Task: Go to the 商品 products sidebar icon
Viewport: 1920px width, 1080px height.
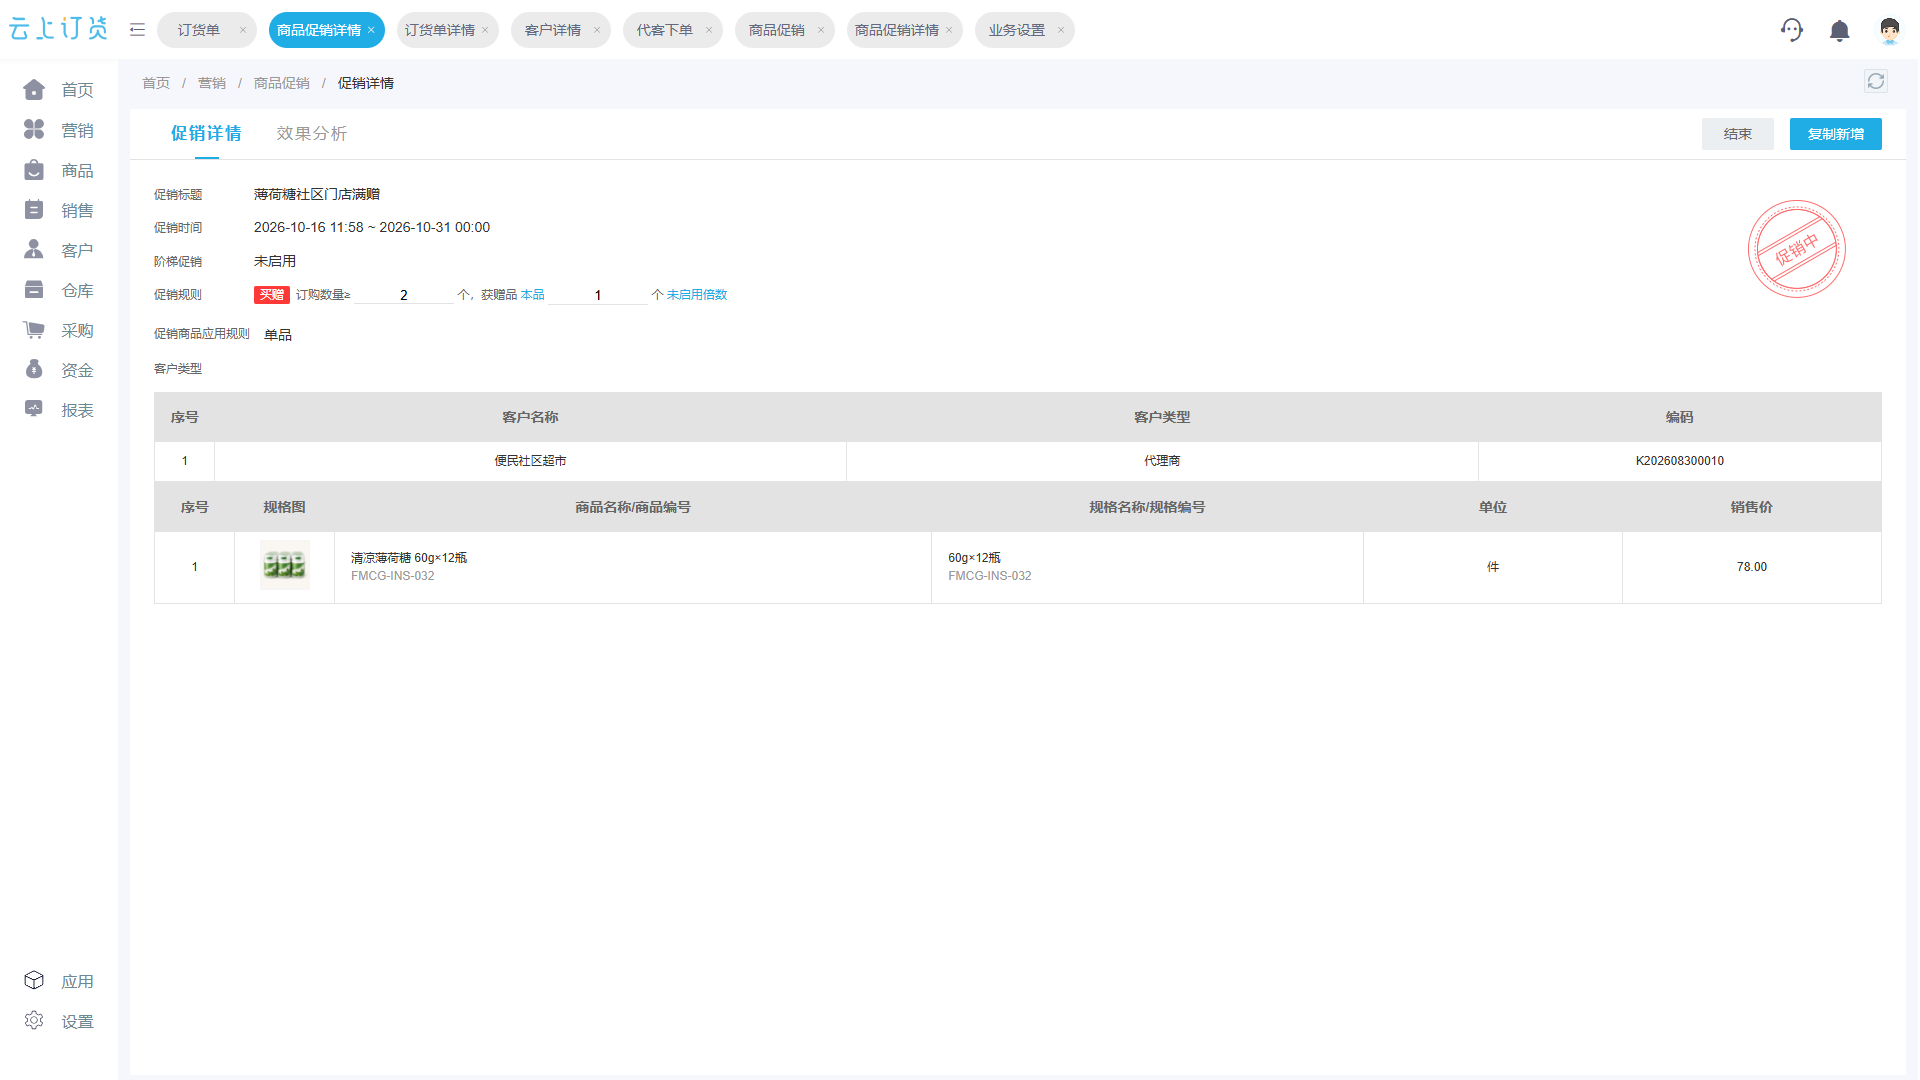Action: [x=34, y=170]
